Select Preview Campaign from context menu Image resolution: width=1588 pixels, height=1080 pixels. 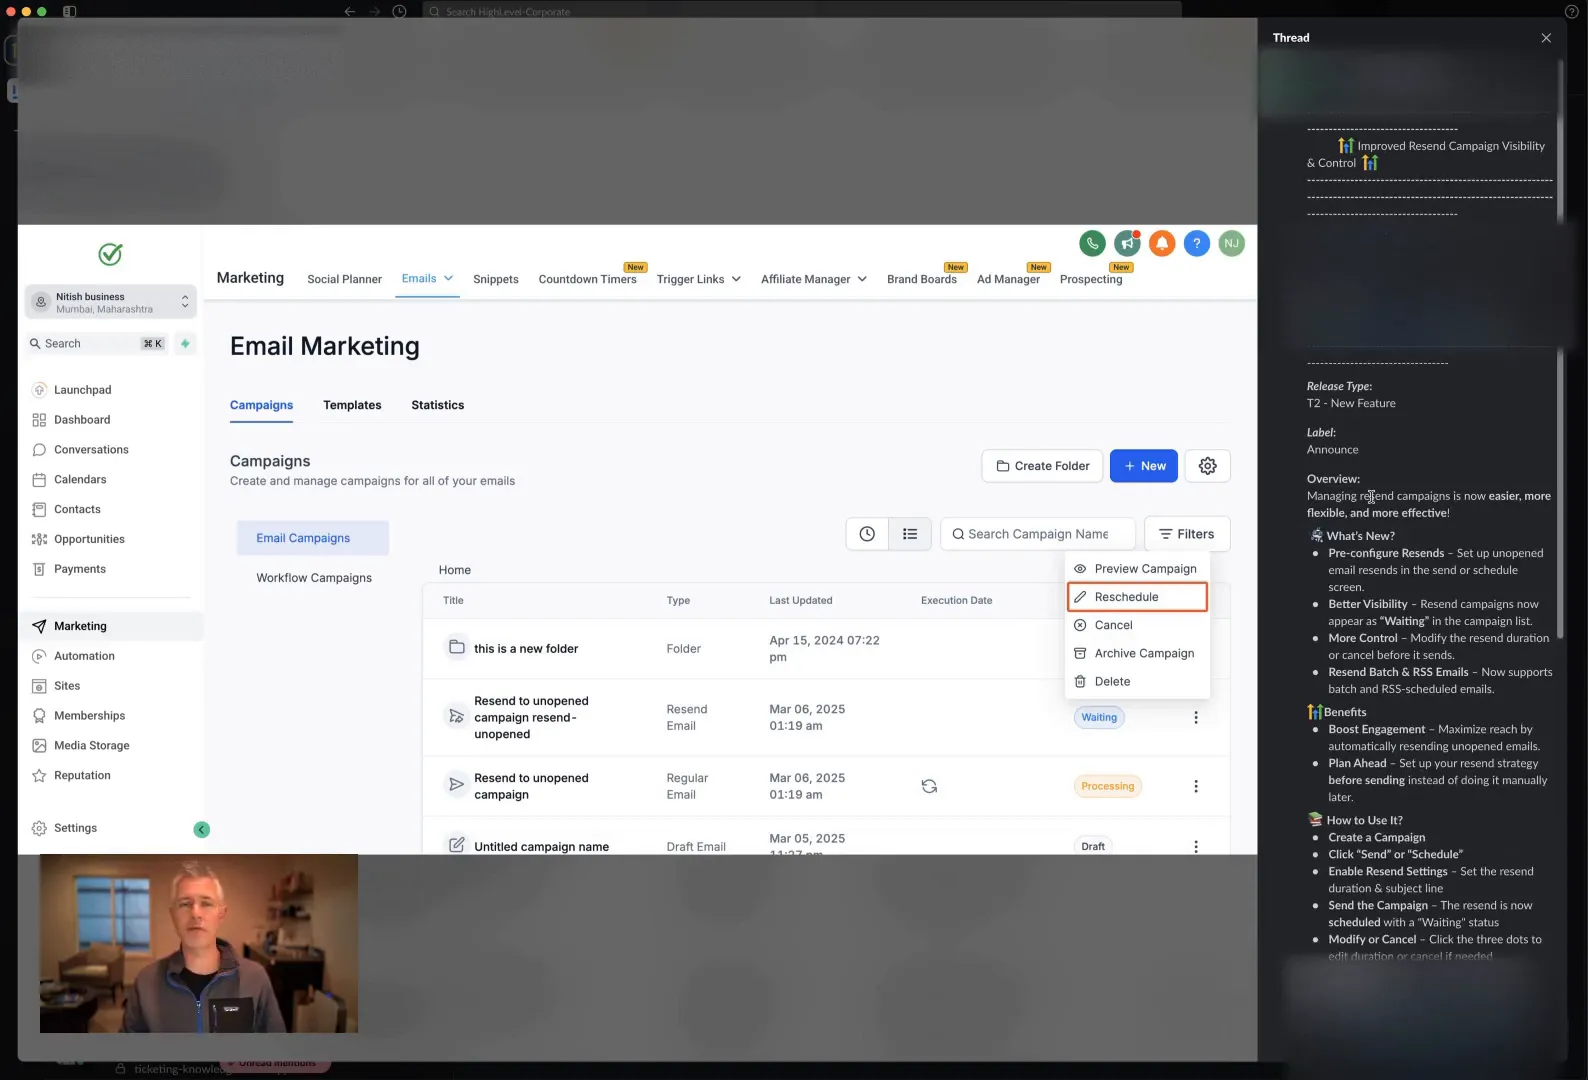tap(1137, 568)
